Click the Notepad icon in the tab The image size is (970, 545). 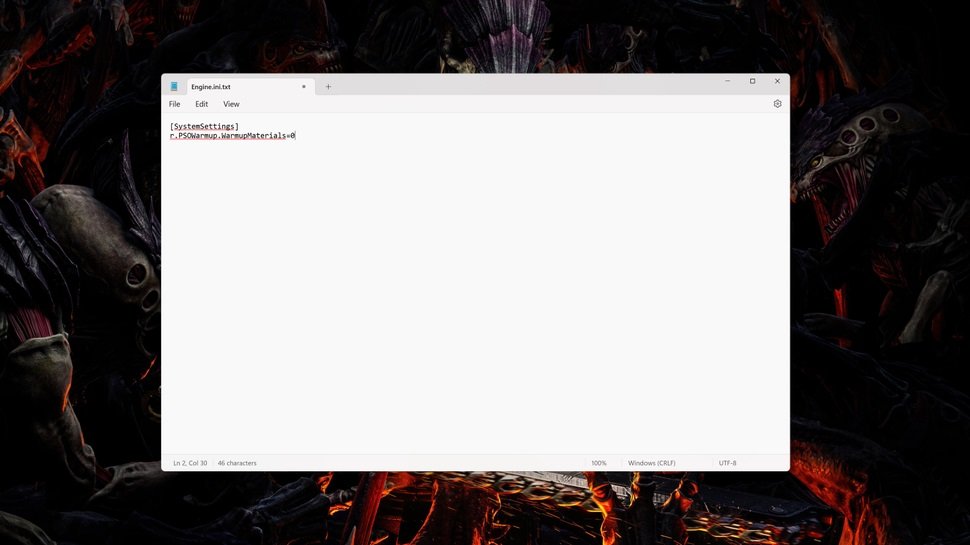pyautogui.click(x=174, y=87)
